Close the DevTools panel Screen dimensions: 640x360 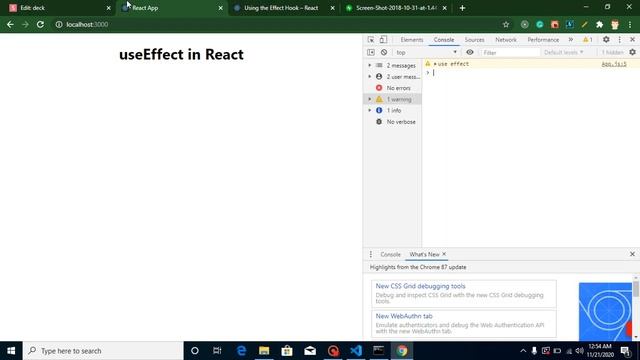click(632, 40)
